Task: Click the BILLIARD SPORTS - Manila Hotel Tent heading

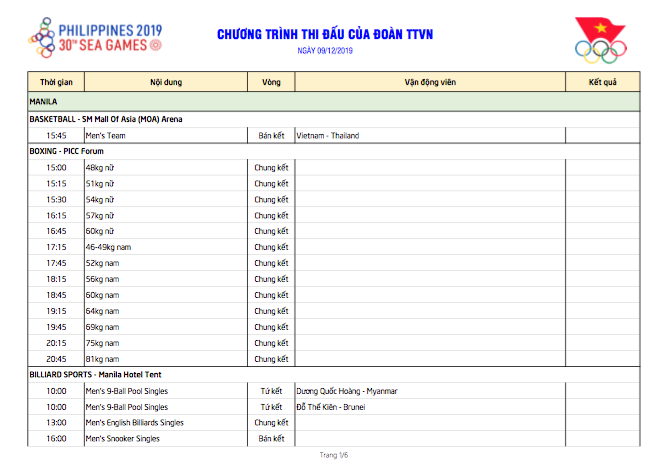Action: click(x=95, y=375)
